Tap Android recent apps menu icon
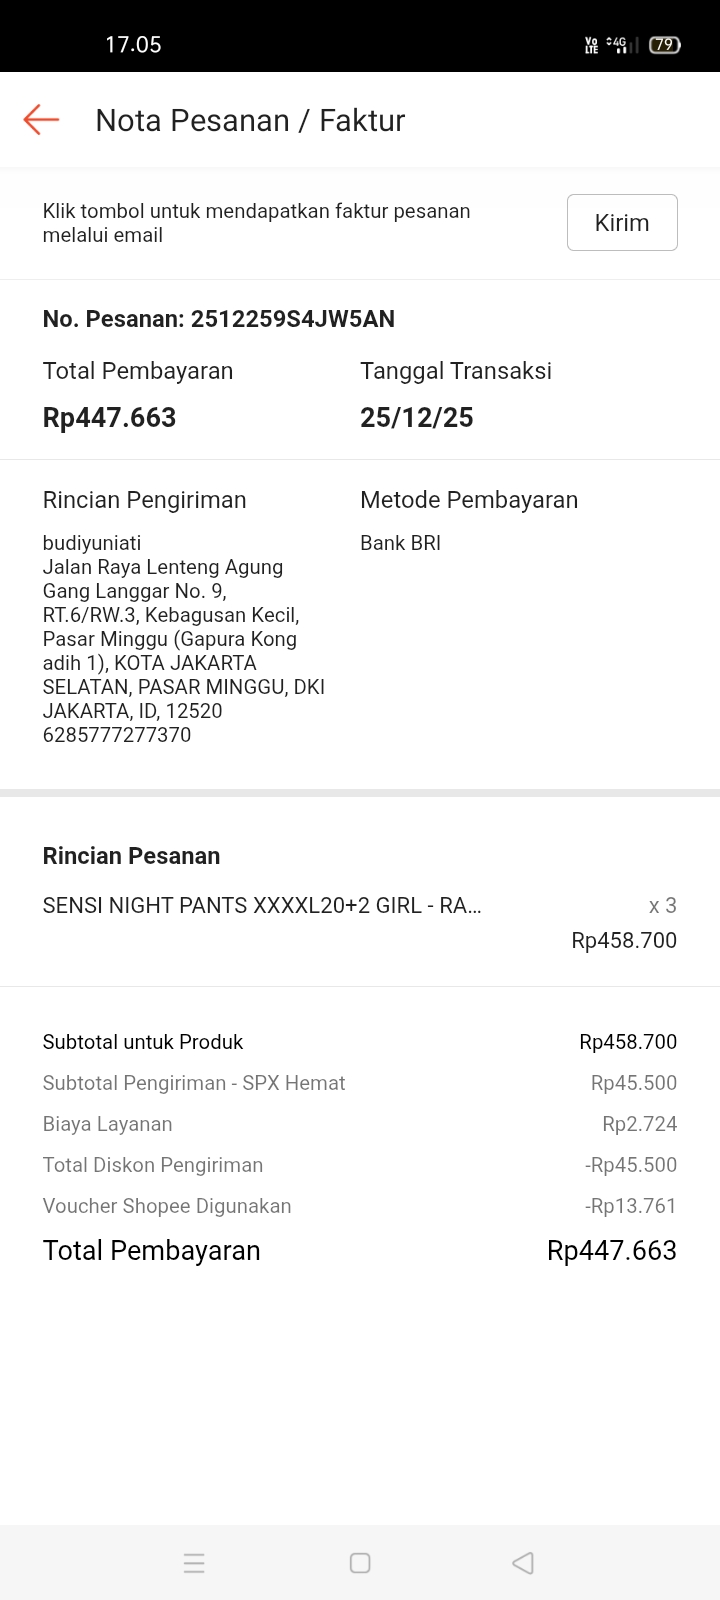The image size is (720, 1600). 194,1563
